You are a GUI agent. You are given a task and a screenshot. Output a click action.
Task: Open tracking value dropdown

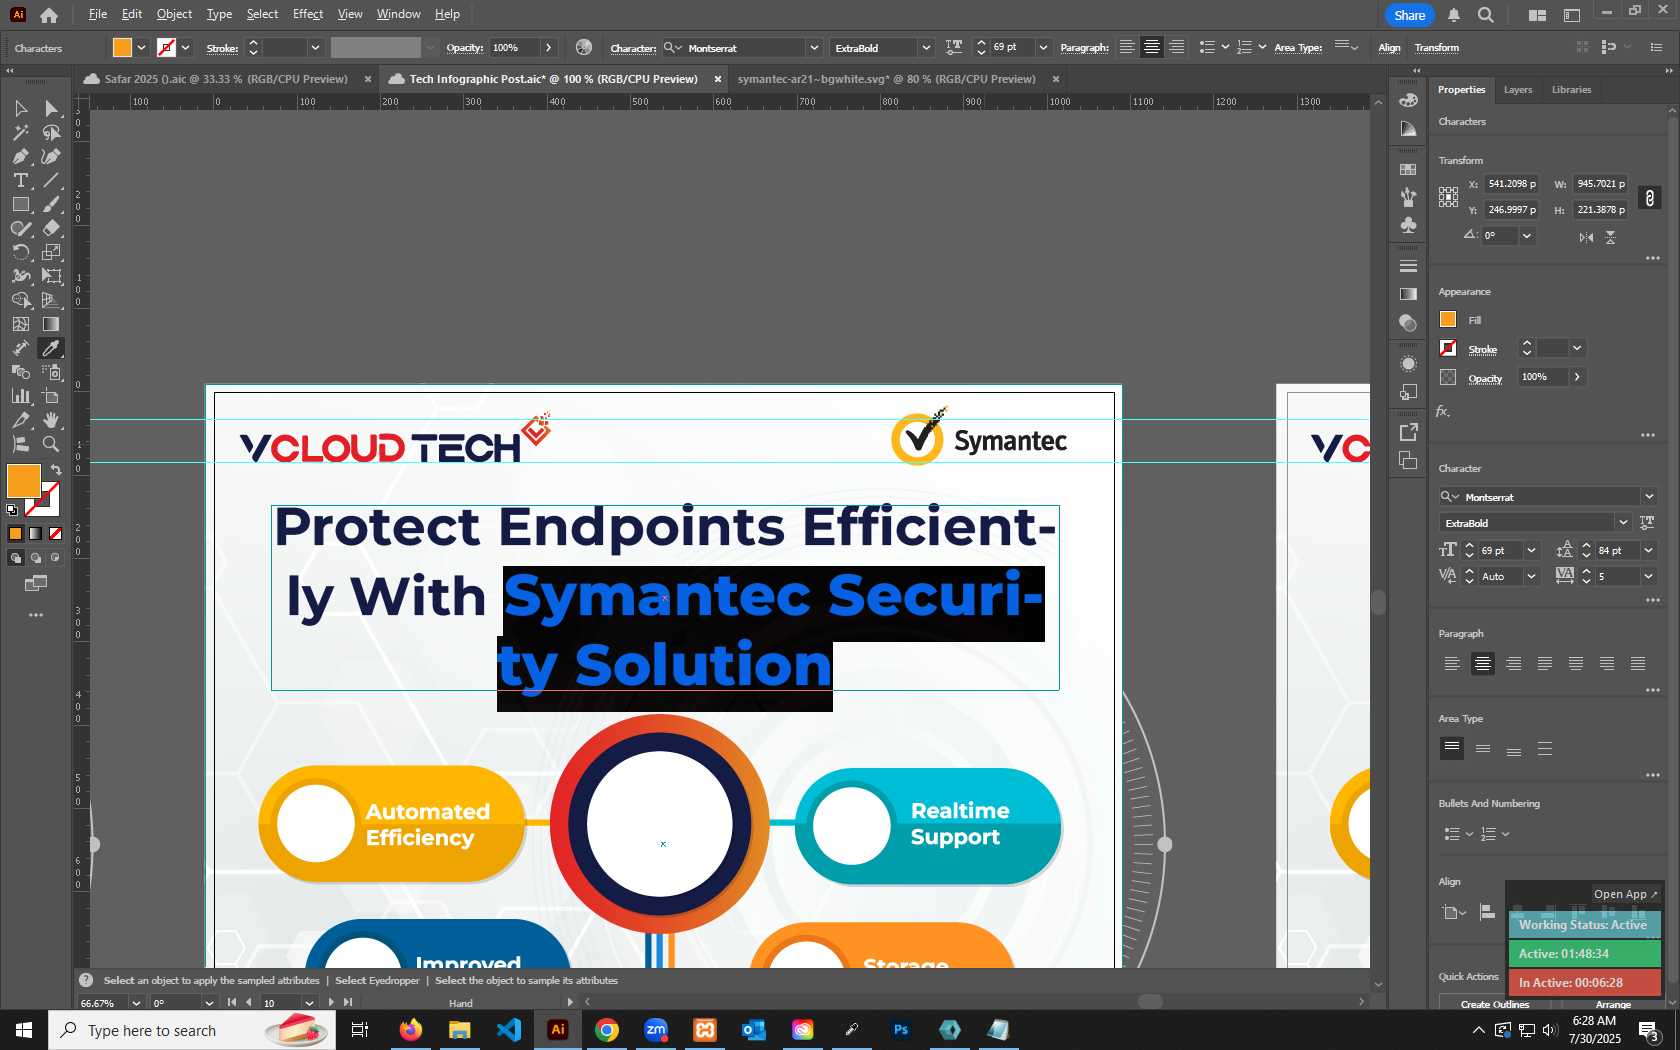(1648, 576)
